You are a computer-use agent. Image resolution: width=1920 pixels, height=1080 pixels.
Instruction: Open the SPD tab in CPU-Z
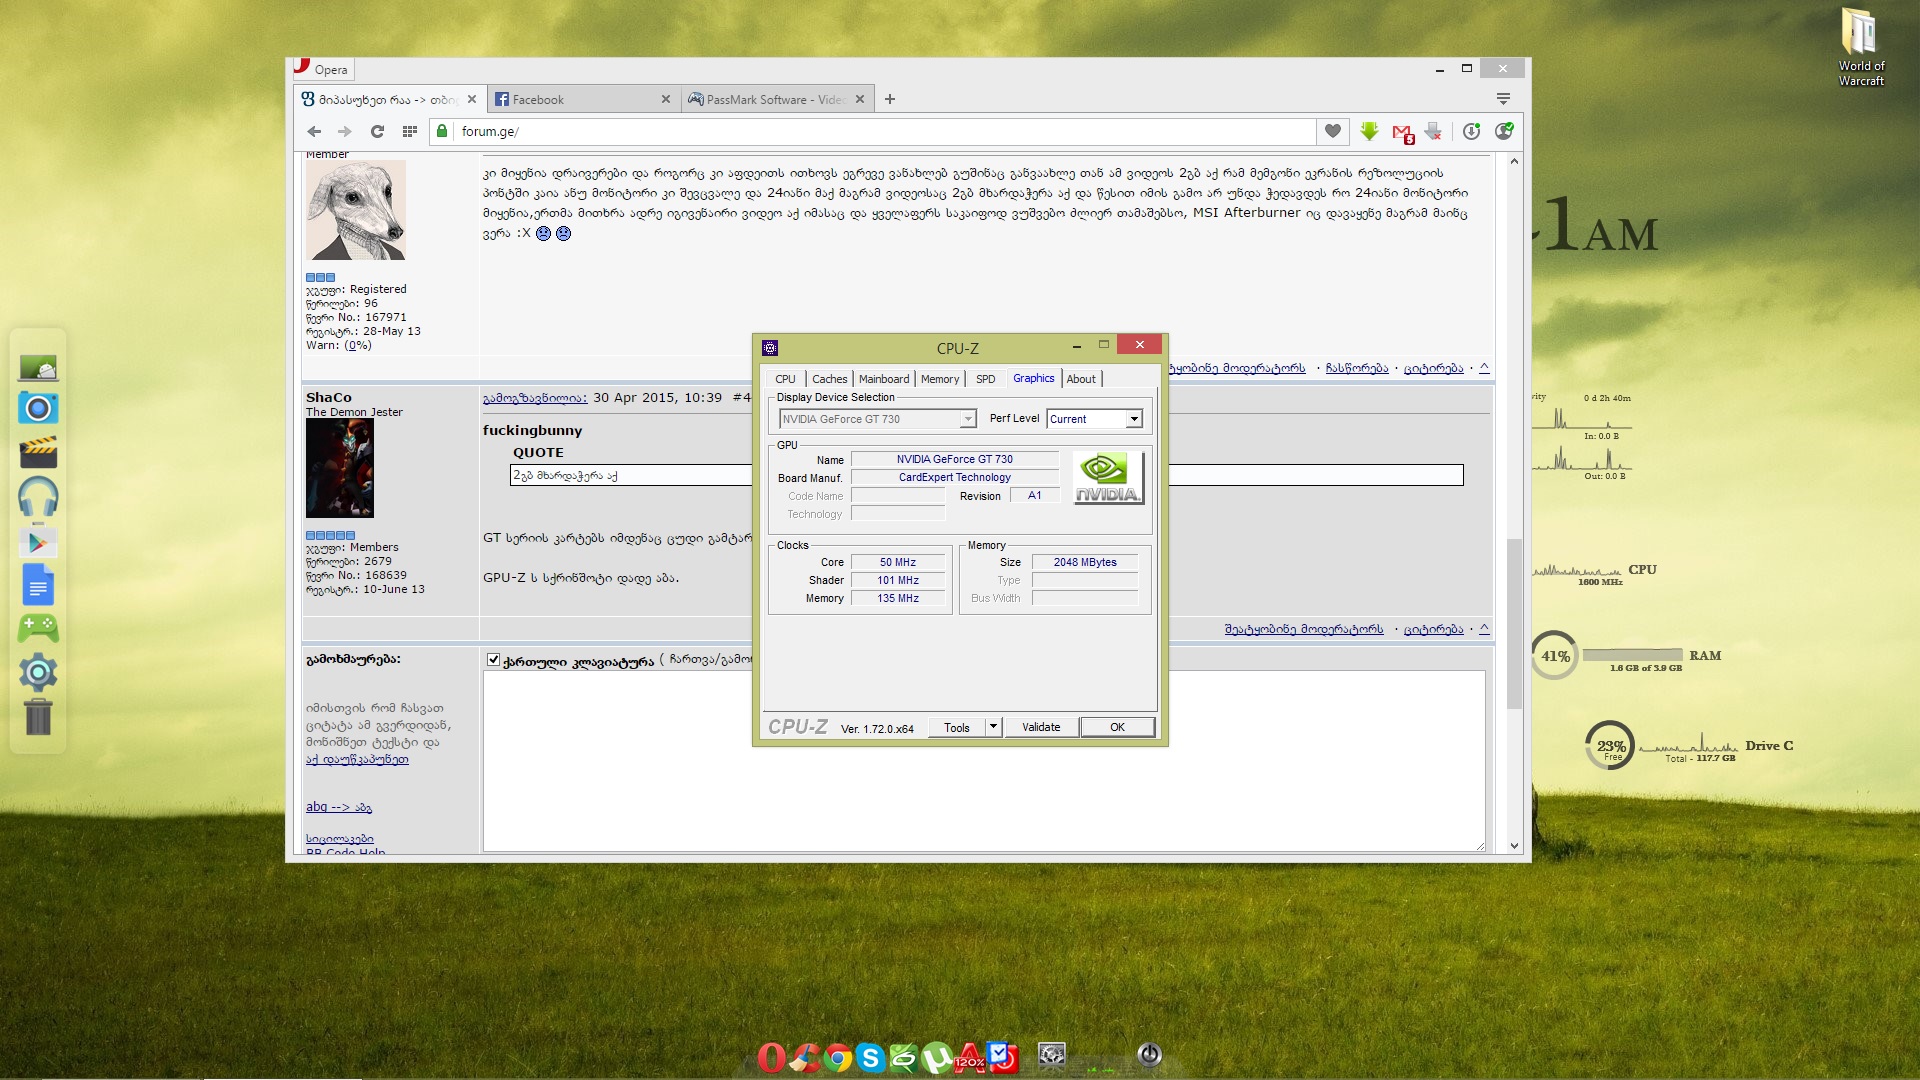pyautogui.click(x=985, y=379)
